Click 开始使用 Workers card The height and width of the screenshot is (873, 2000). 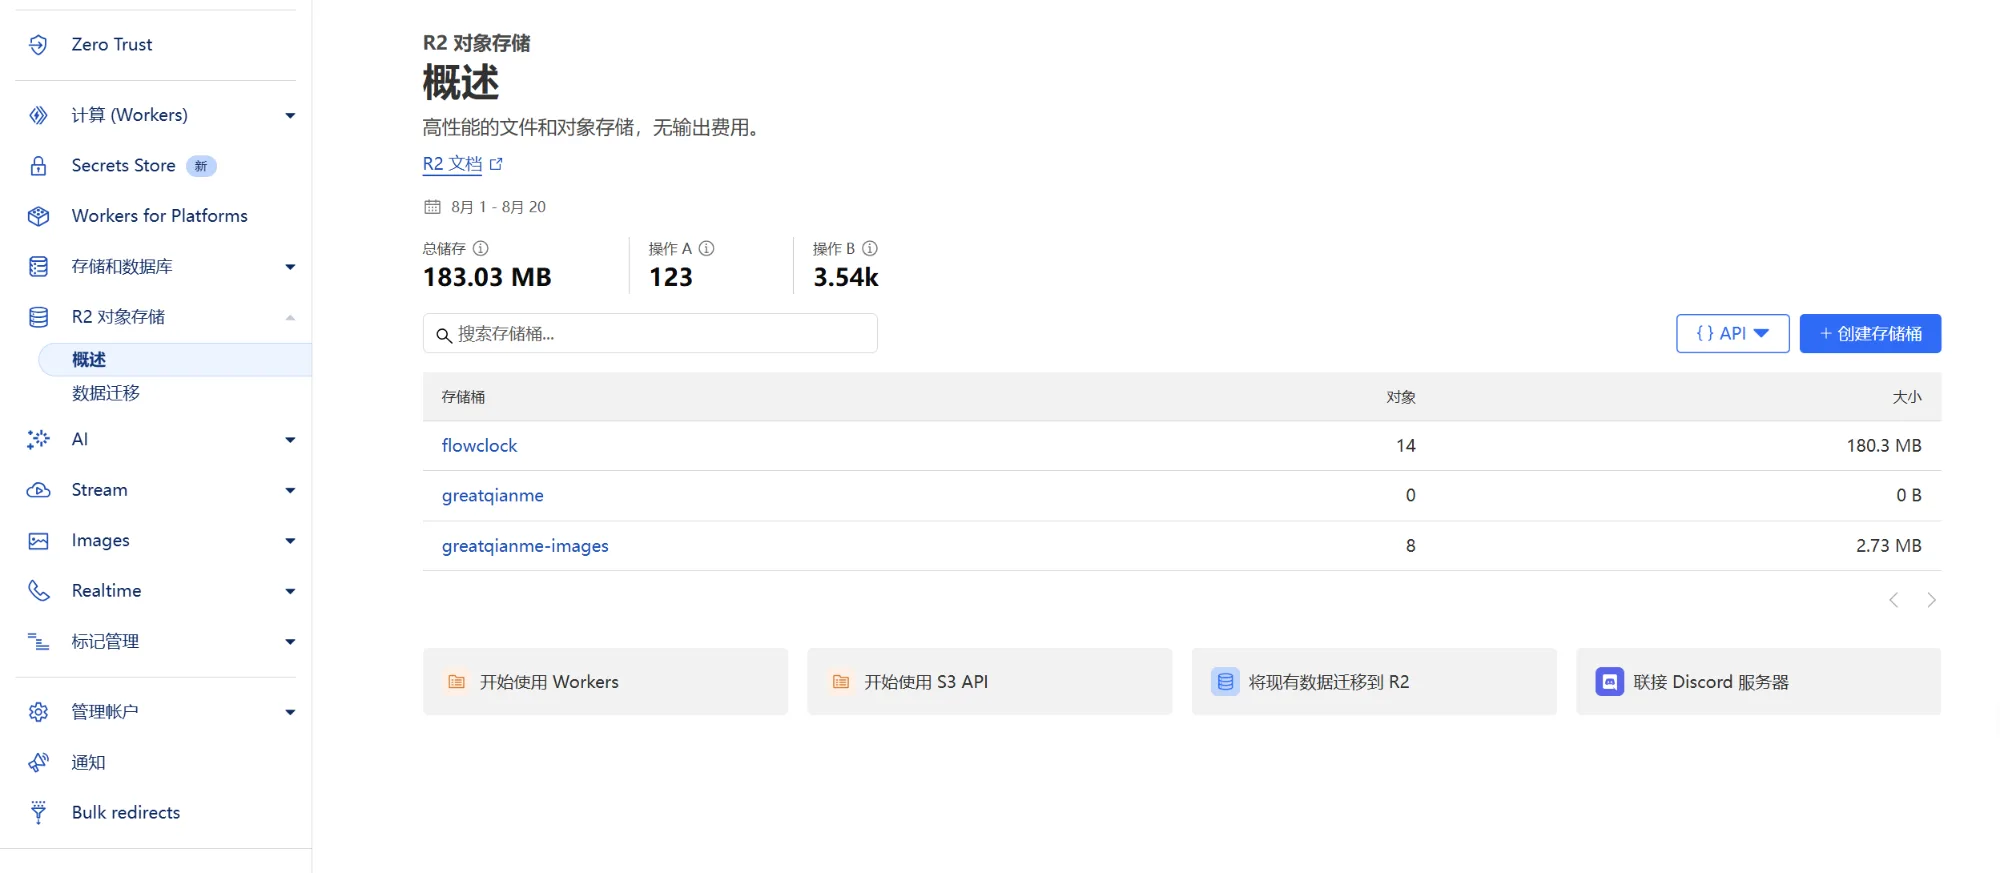pos(605,682)
